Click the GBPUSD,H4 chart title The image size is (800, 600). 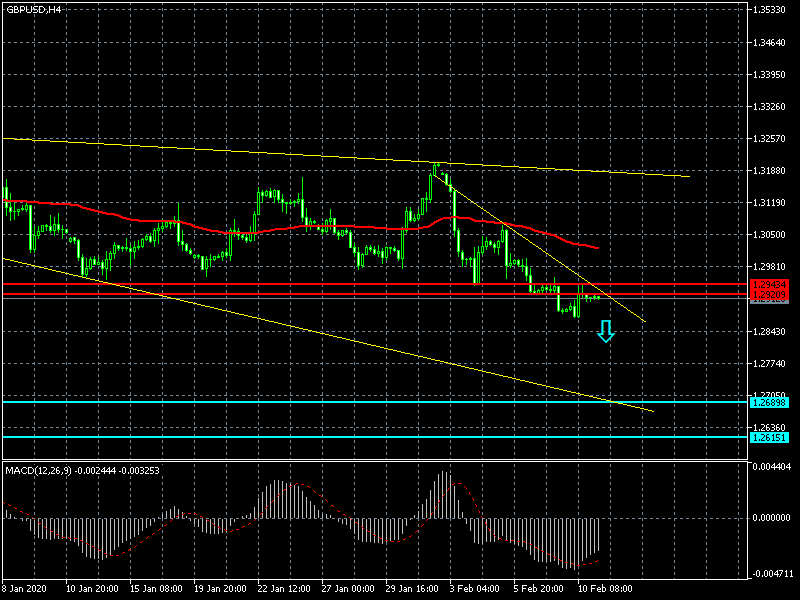tap(33, 9)
